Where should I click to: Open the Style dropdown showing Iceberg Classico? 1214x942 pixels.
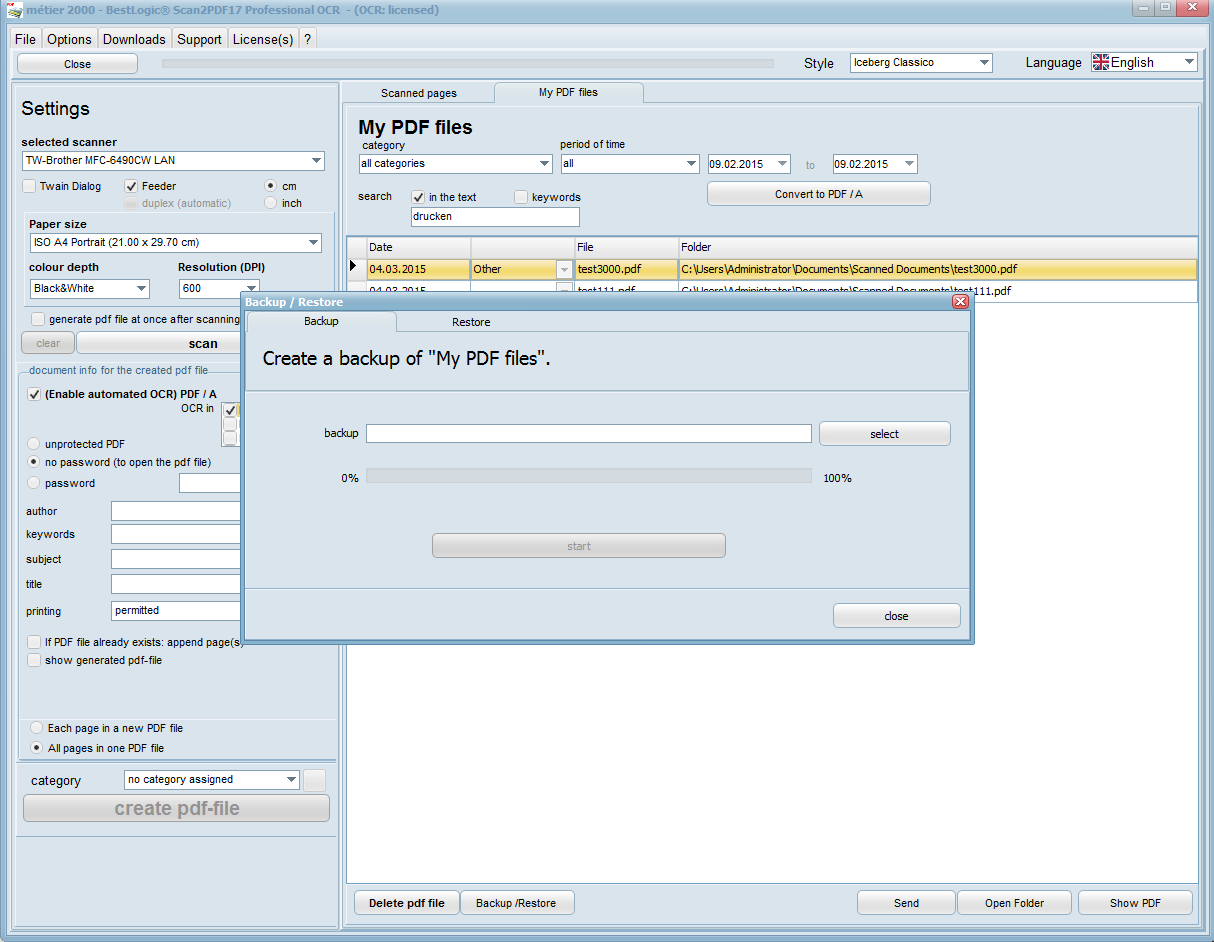(920, 63)
